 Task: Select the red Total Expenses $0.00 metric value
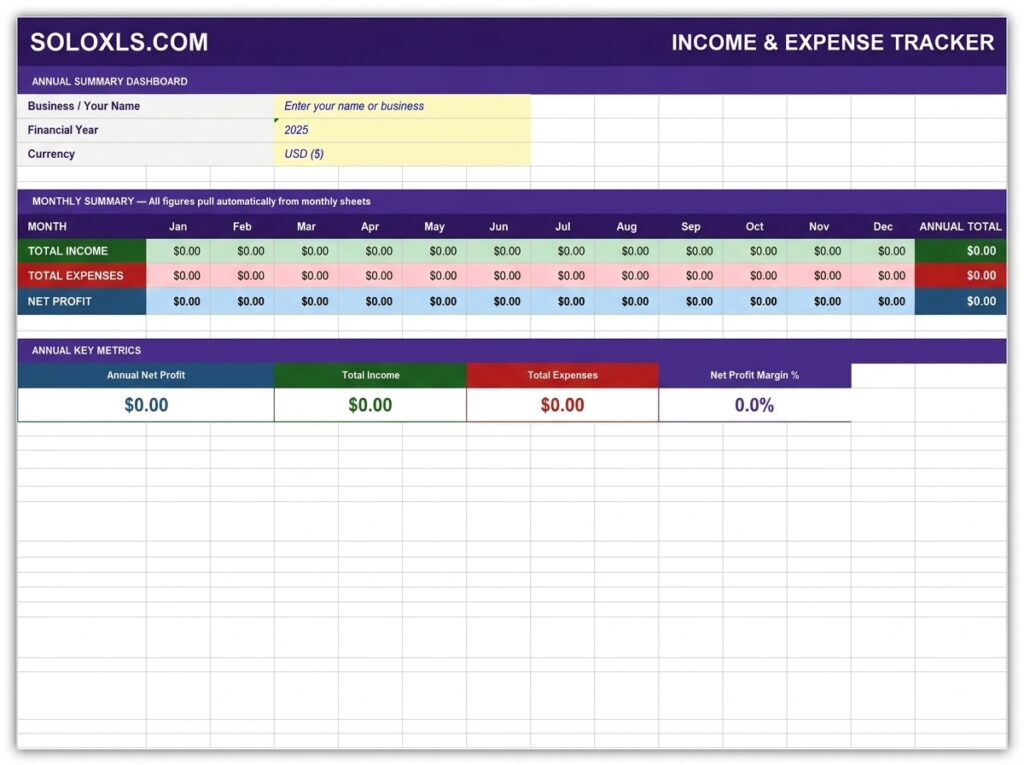click(x=562, y=405)
